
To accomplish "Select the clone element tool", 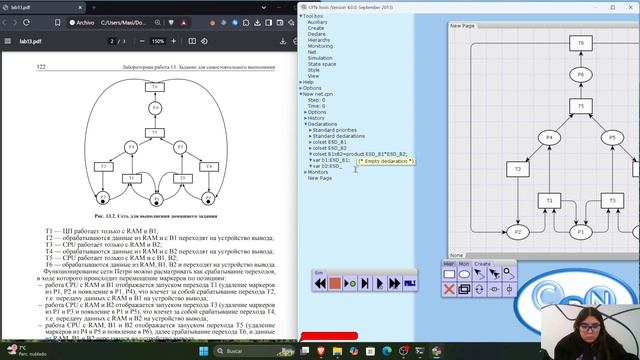I will [x=464, y=289].
